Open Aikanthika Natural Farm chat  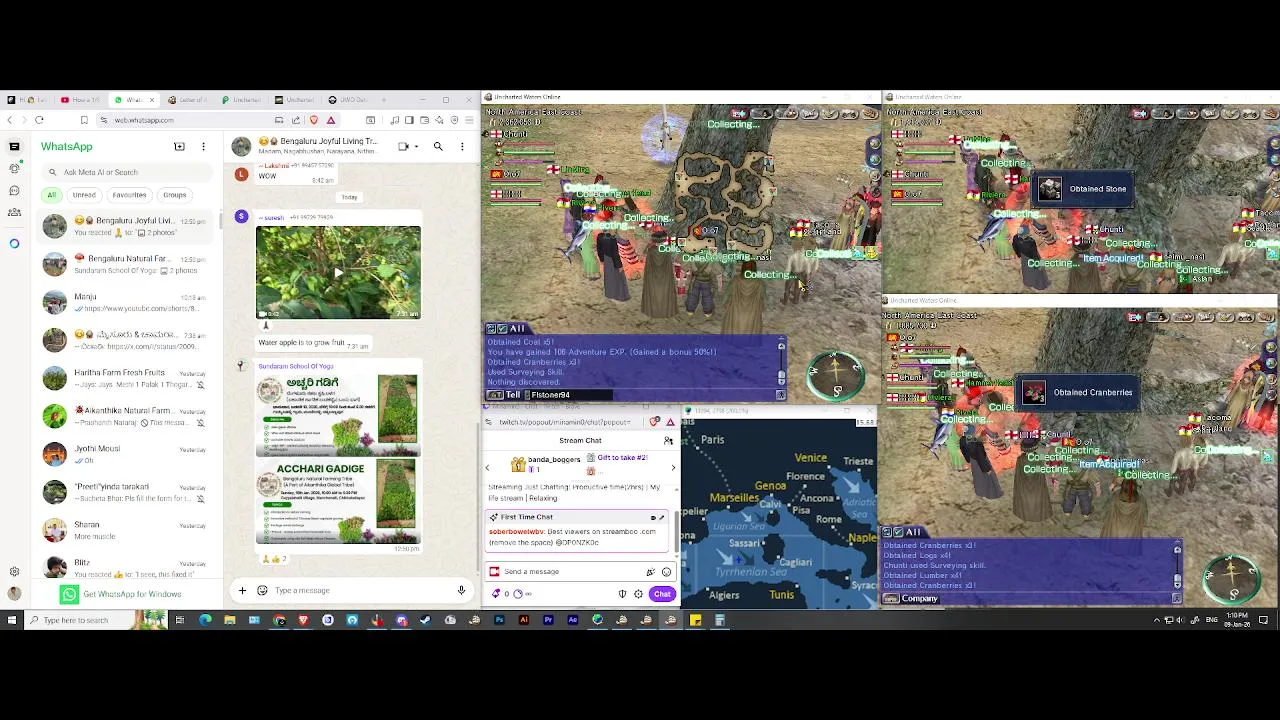(x=126, y=416)
